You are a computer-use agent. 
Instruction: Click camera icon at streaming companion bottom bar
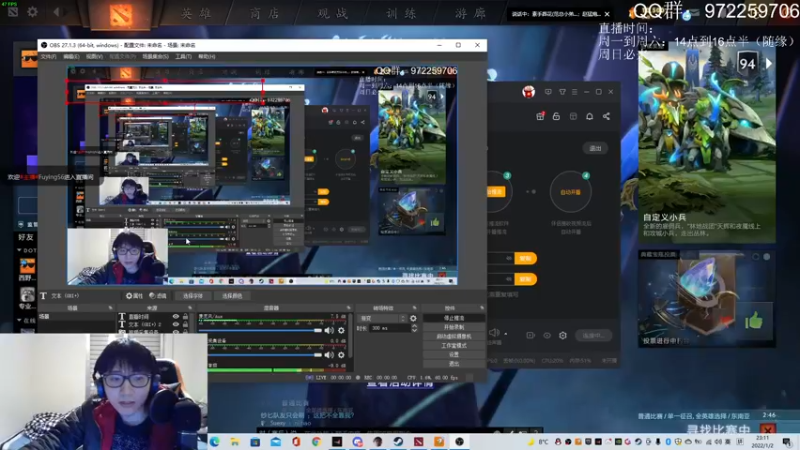tap(531, 335)
